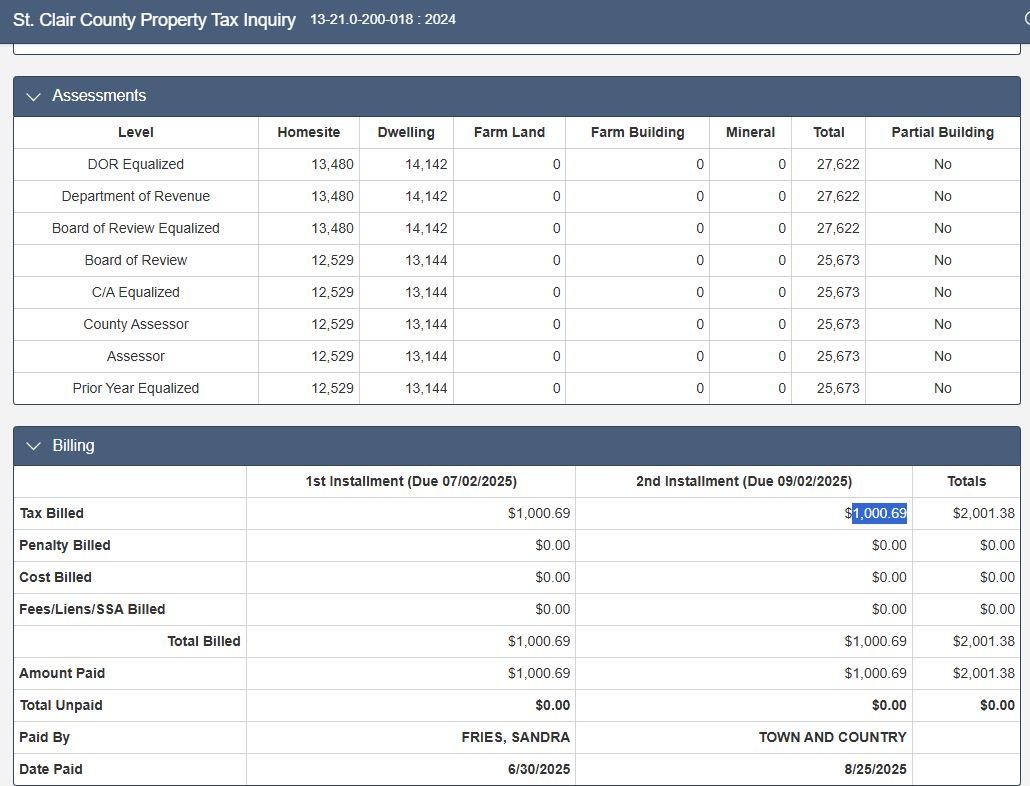Click the Prior Year Equalized row label
This screenshot has height=786, width=1030.
point(136,388)
